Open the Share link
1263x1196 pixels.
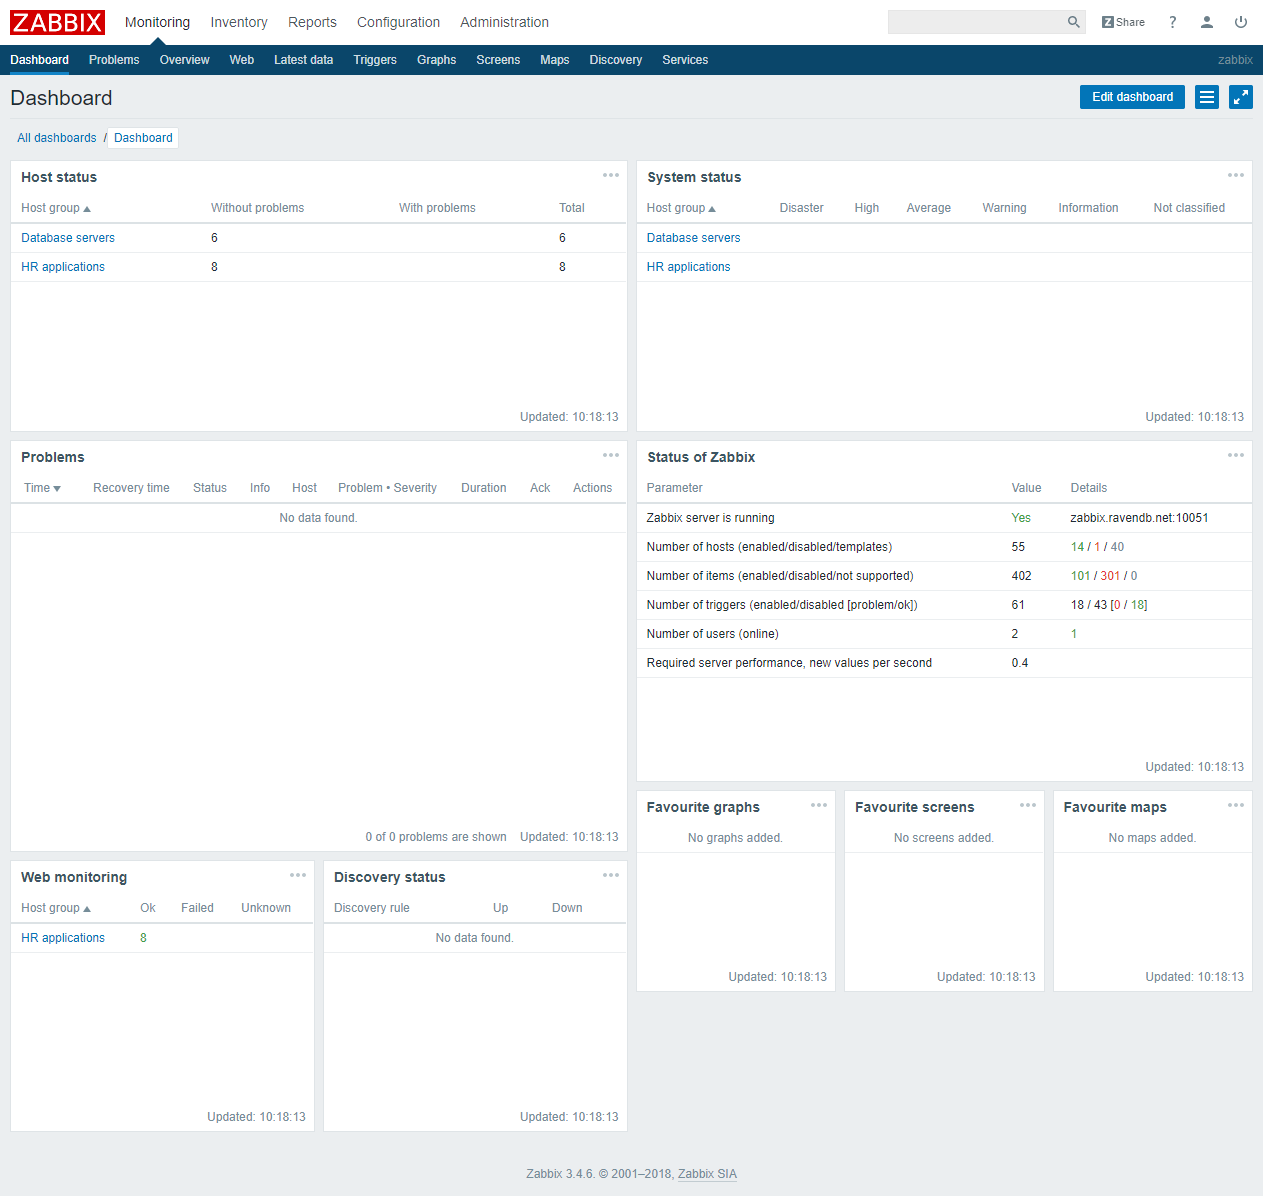tap(1123, 22)
